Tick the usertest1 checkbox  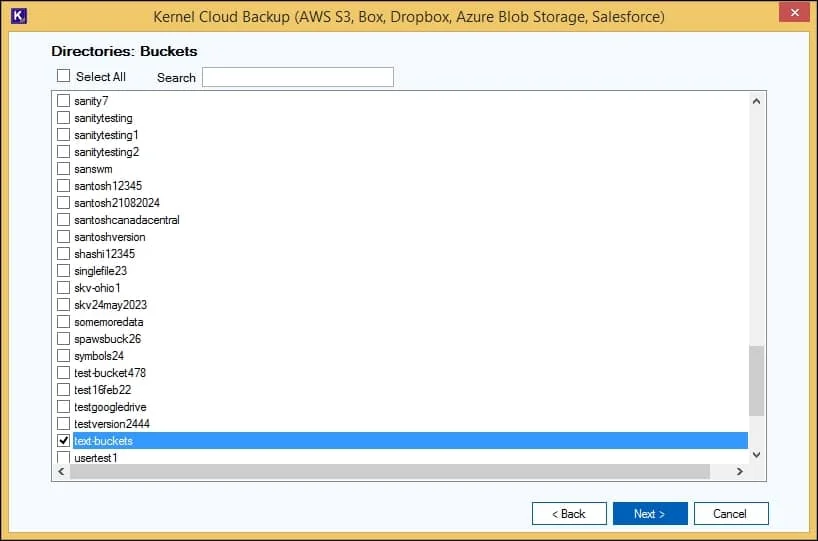pyautogui.click(x=64, y=457)
